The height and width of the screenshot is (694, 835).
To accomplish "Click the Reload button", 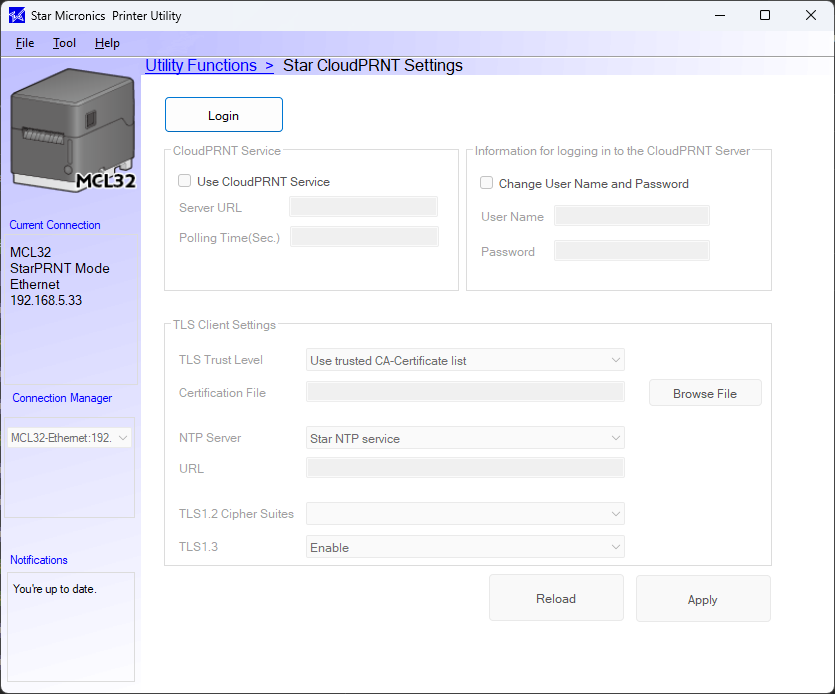I will coord(556,598).
